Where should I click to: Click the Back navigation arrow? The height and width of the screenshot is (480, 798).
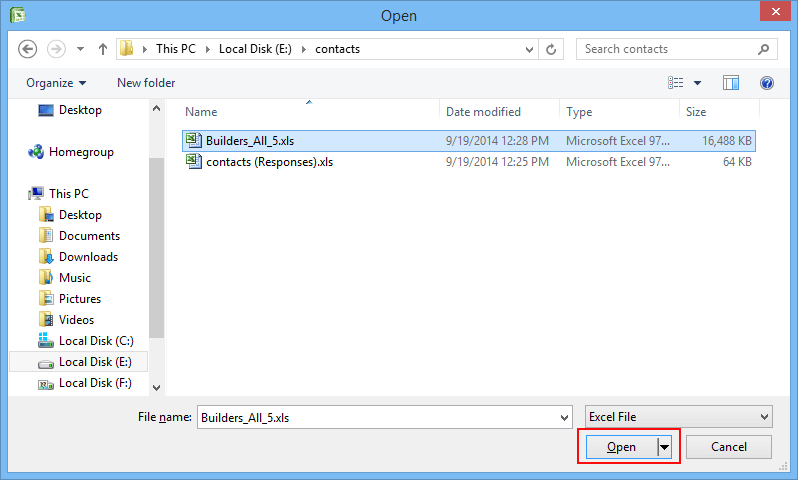coord(28,49)
